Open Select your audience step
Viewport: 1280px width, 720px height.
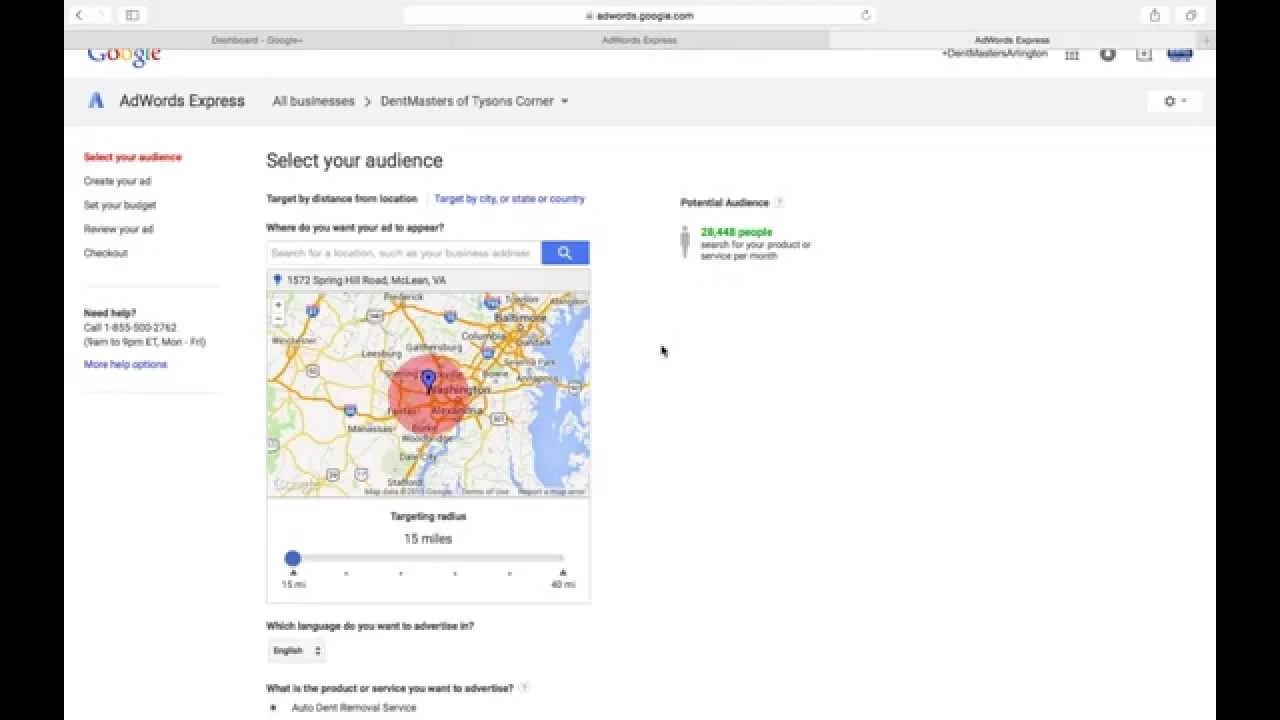[x=132, y=157]
